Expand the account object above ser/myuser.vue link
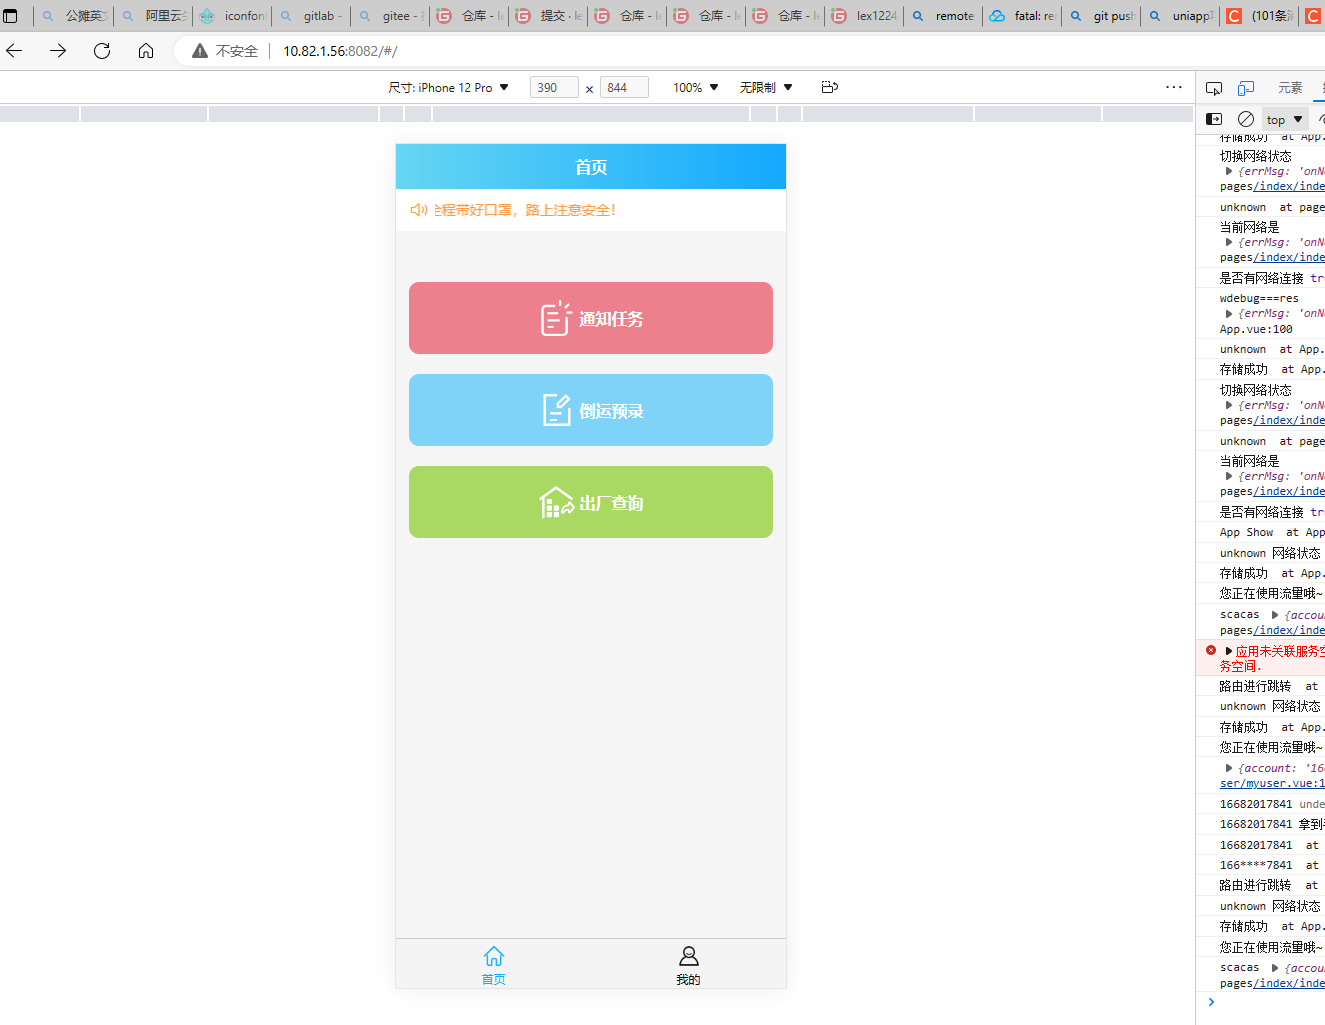 [x=1229, y=768]
